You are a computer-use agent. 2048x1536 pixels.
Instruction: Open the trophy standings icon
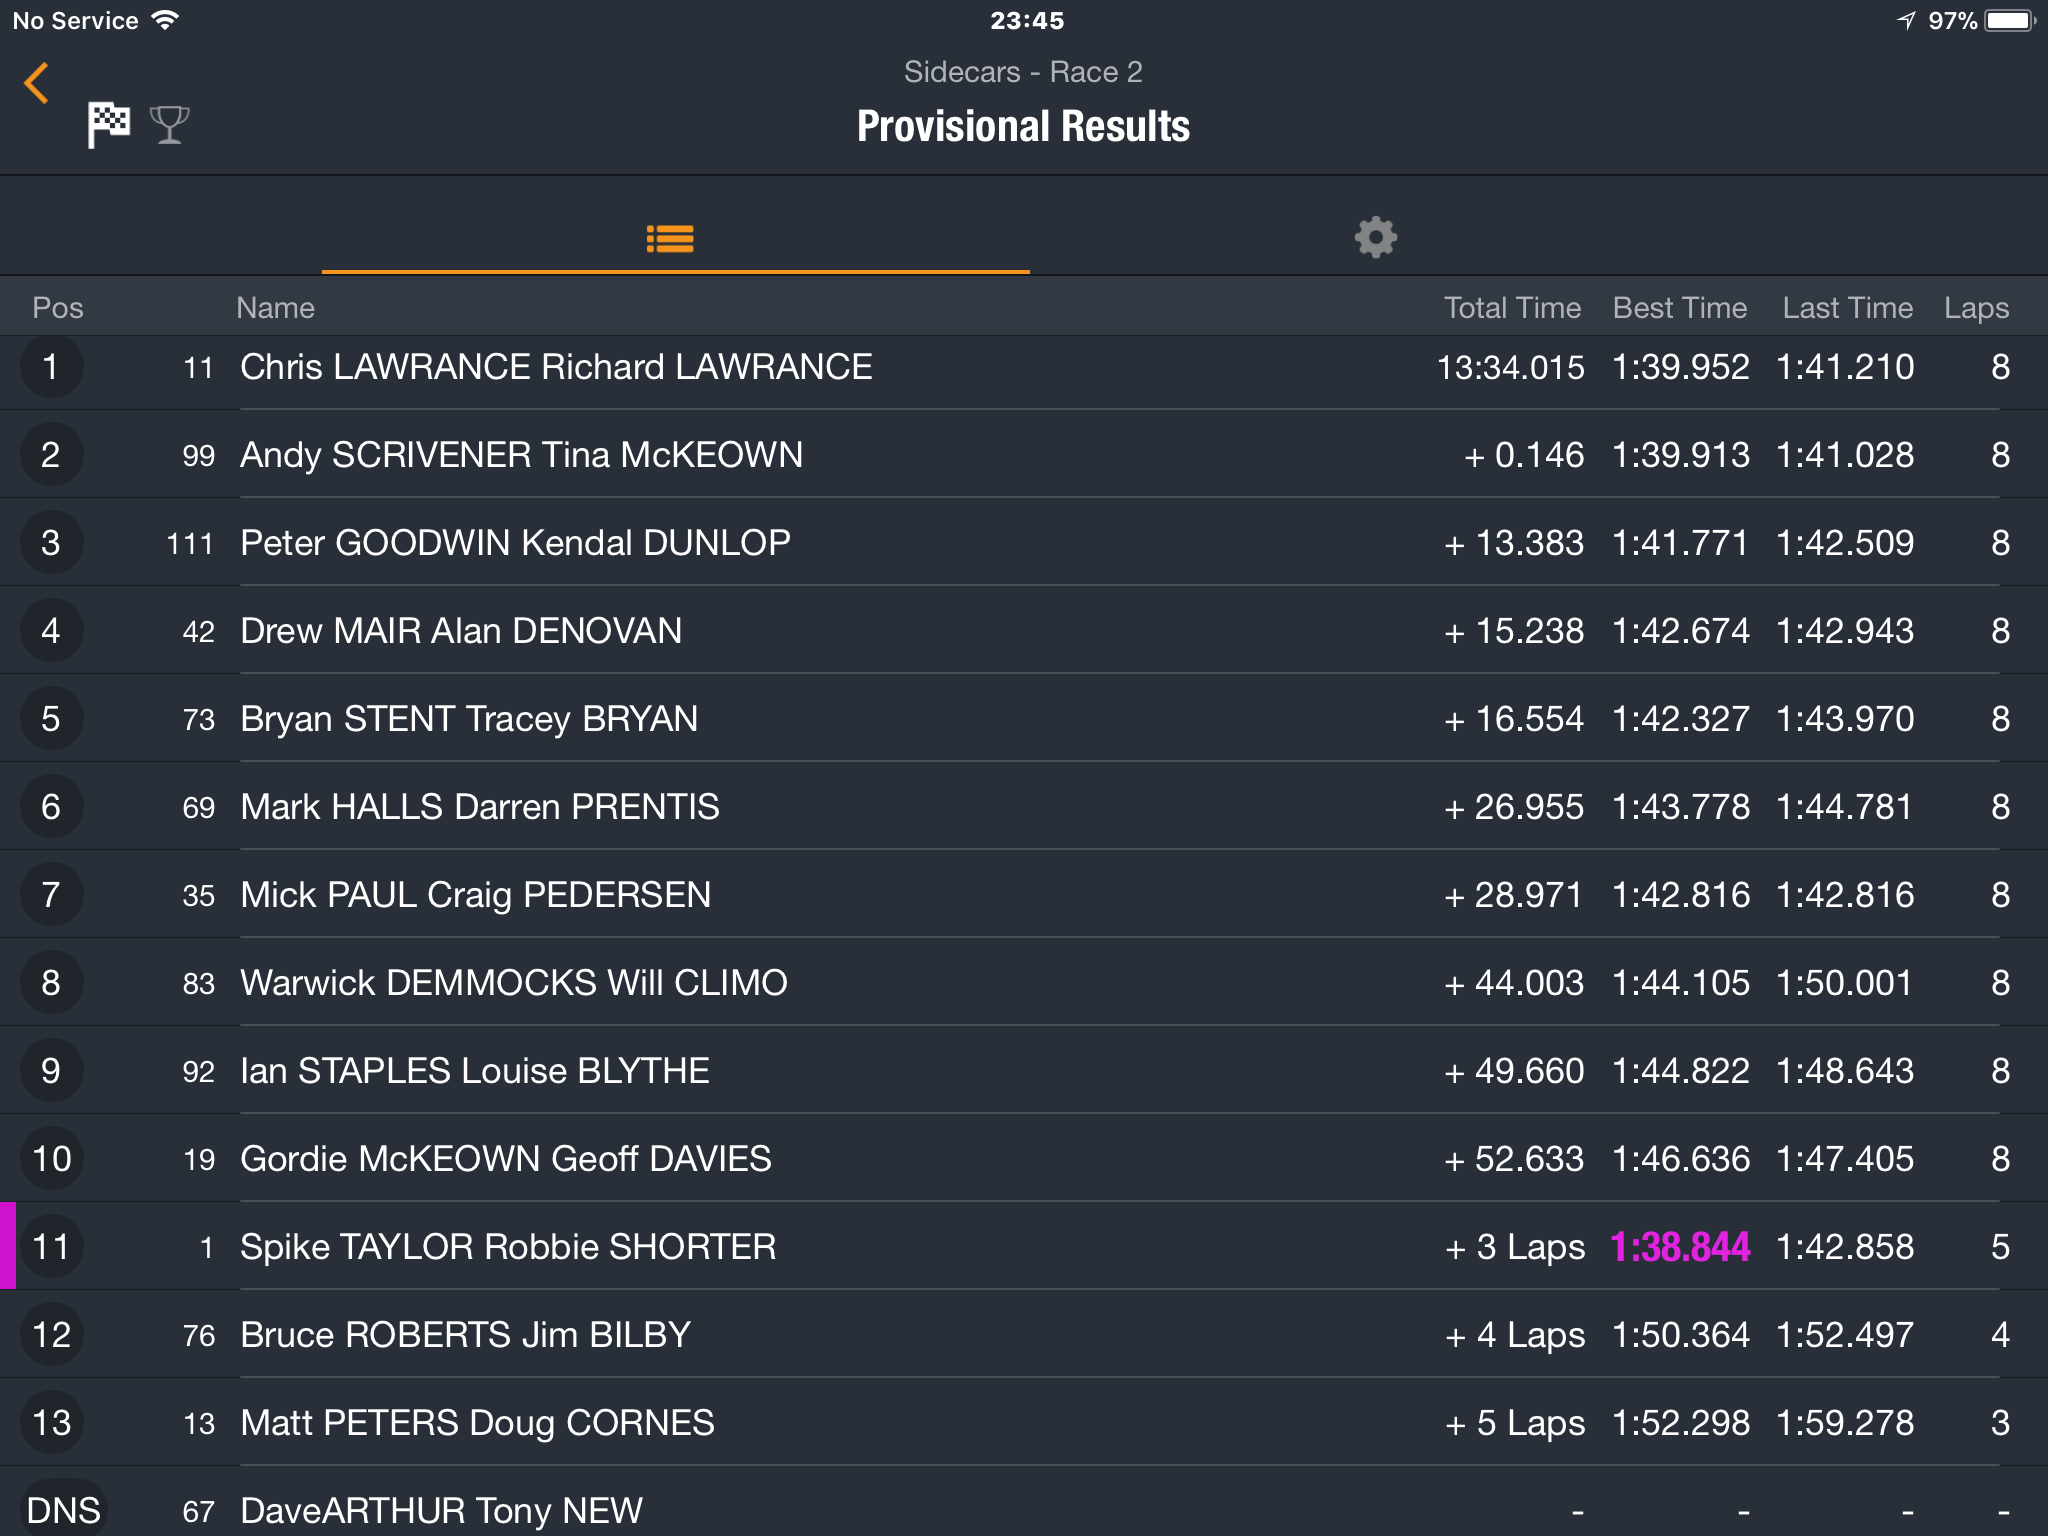(x=169, y=125)
